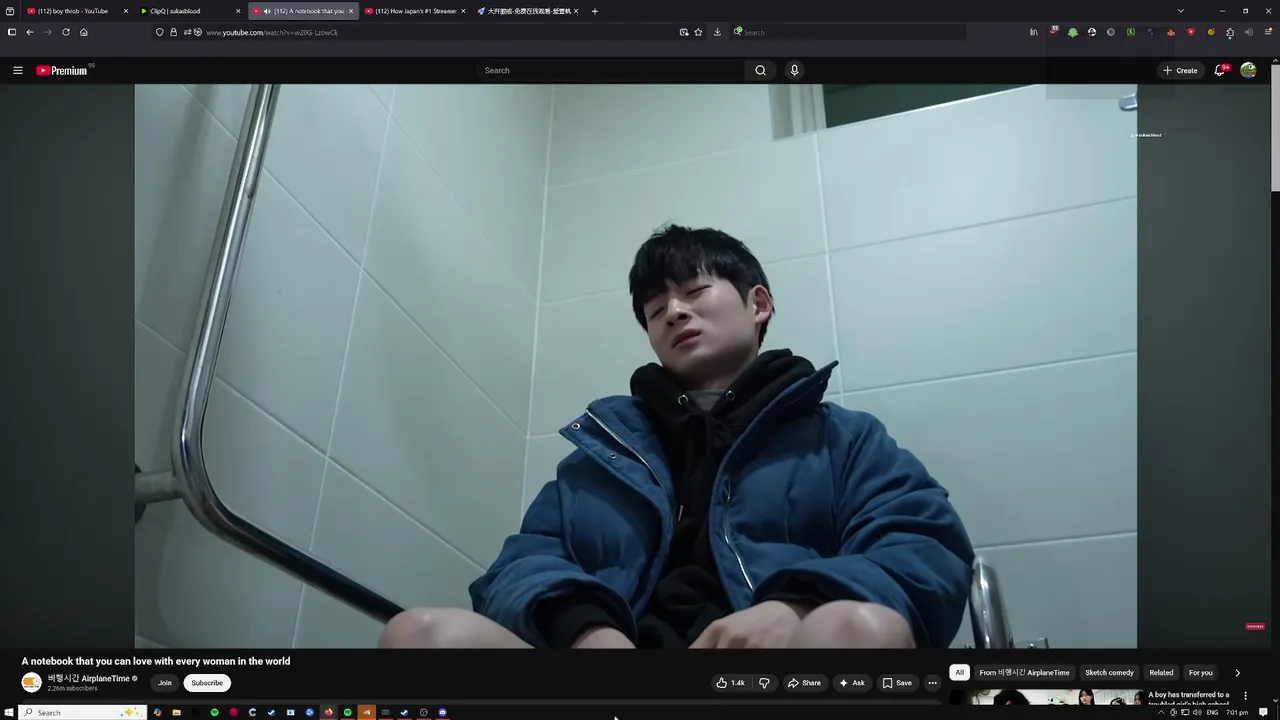Screen dimensions: 1280x720
Task: Open 'A boy has transferred' video title
Action: click(1189, 698)
